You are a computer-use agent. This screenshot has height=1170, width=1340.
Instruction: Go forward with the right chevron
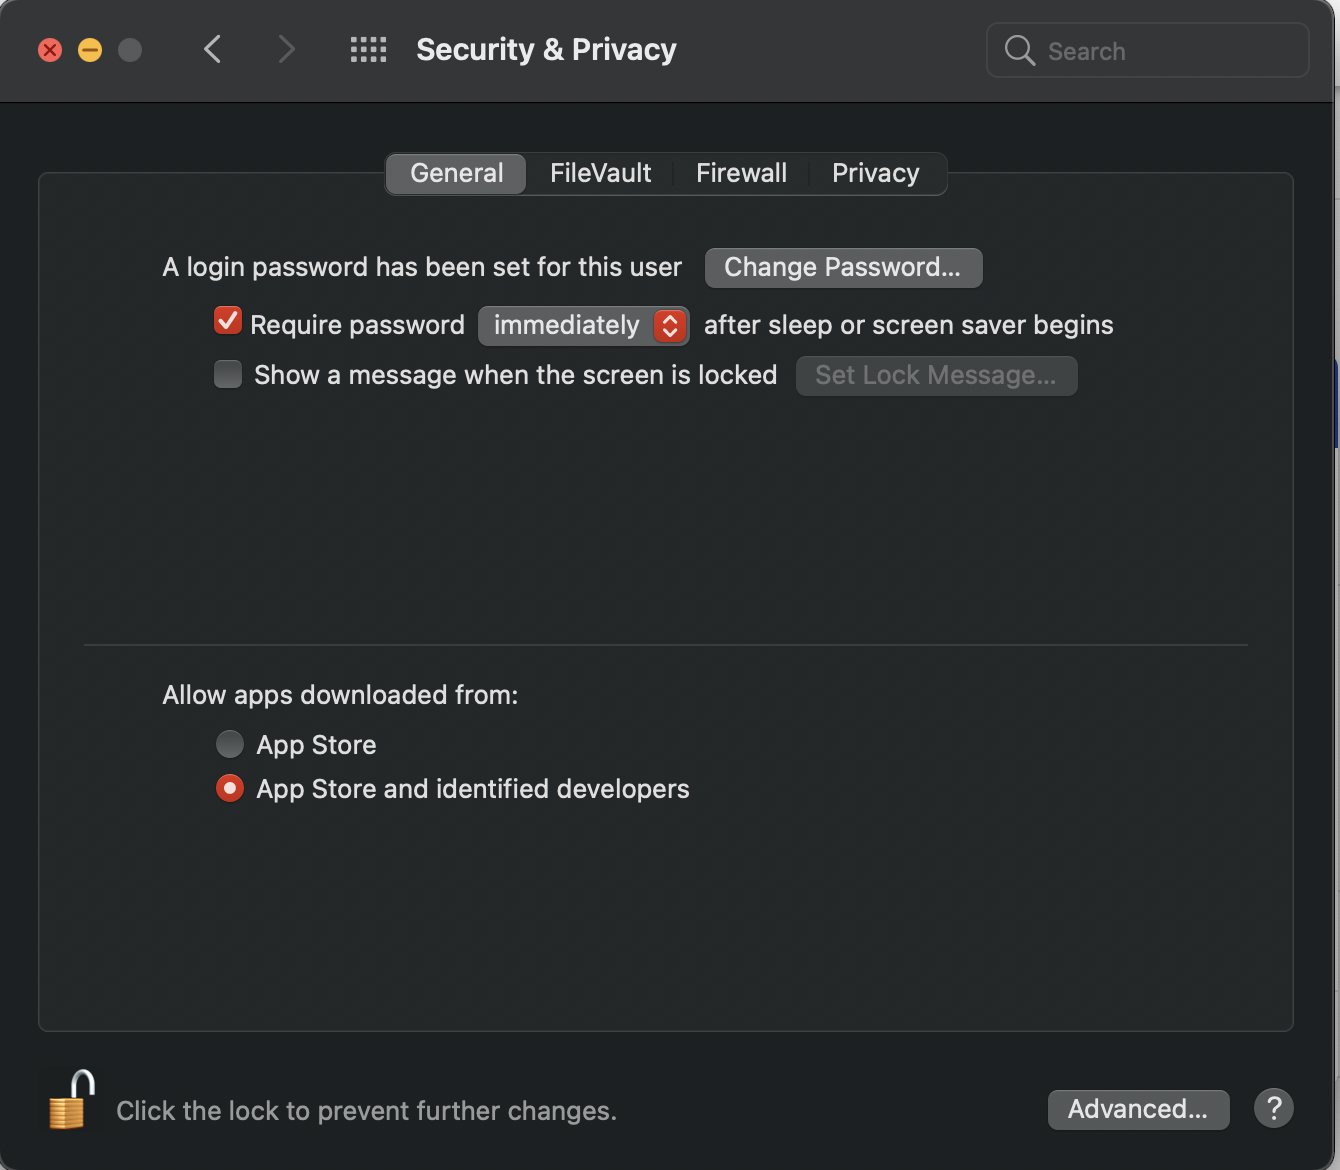(x=286, y=49)
